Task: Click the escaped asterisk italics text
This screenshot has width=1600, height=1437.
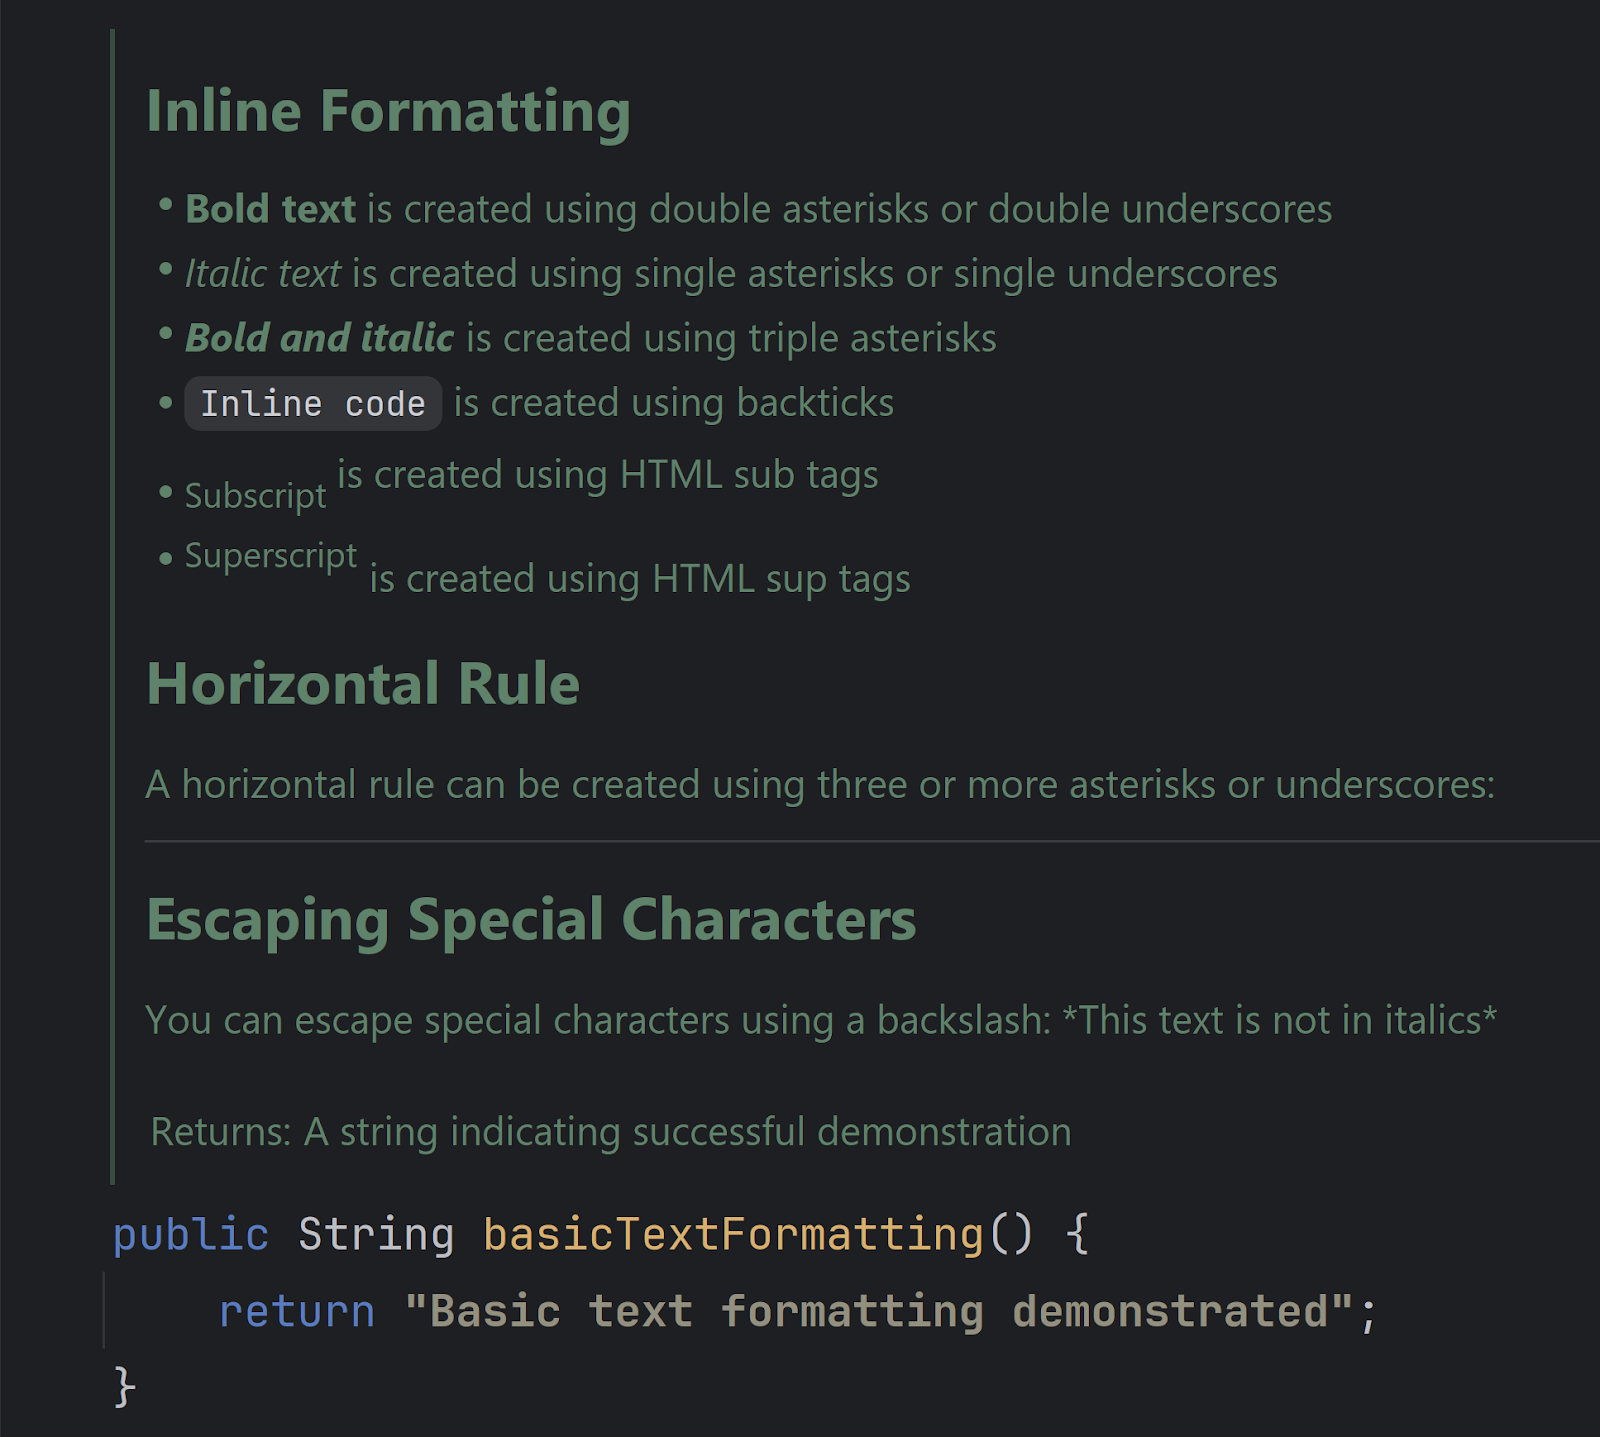Action: coord(1280,1020)
